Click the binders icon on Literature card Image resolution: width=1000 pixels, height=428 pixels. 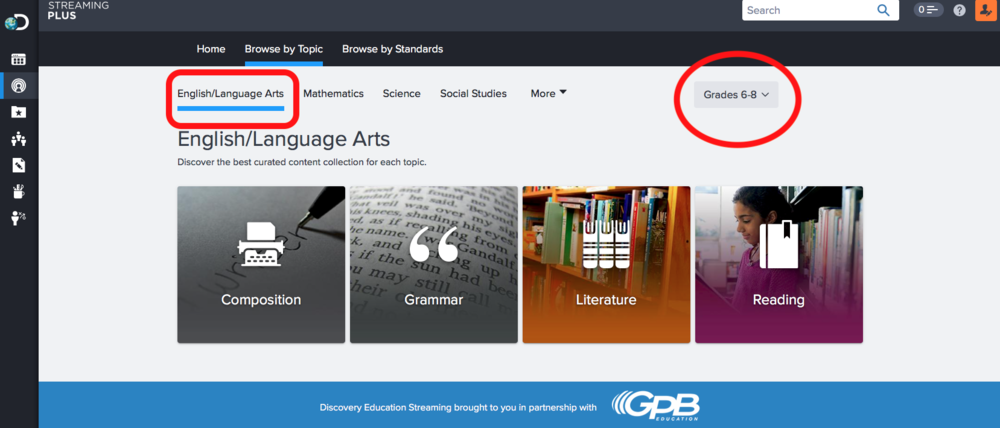606,244
